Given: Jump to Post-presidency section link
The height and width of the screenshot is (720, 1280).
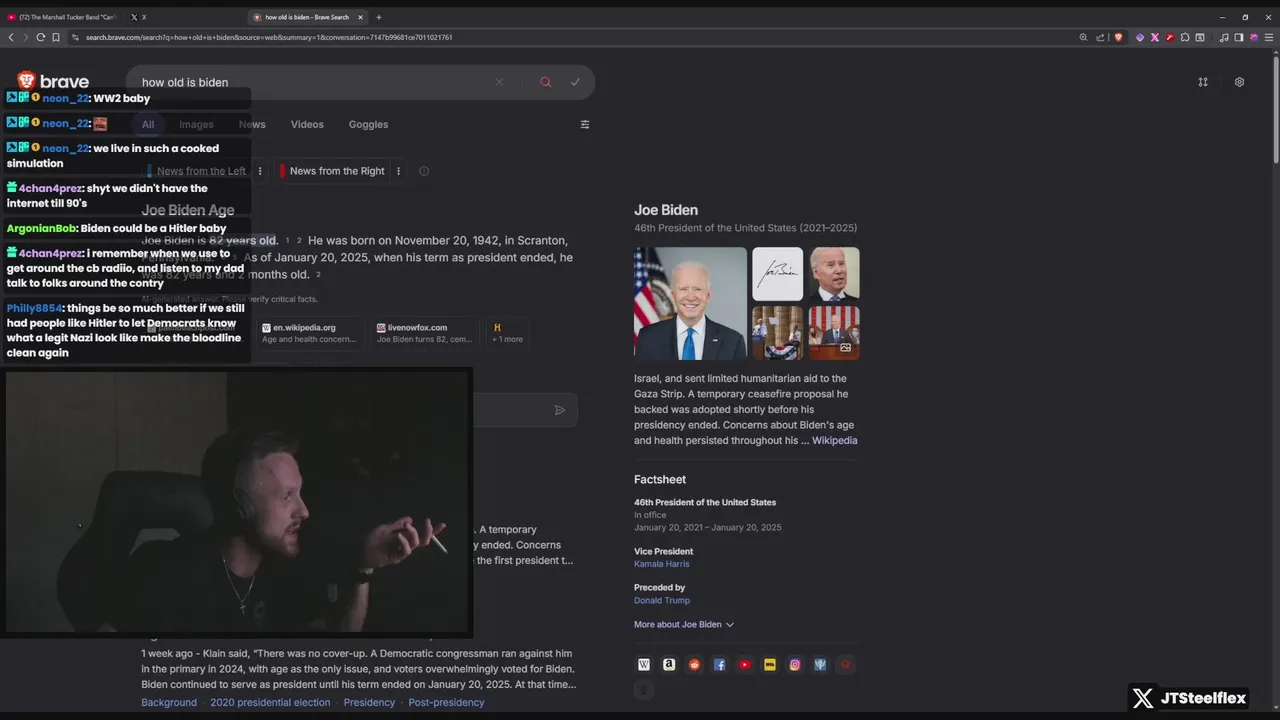Looking at the screenshot, I should click(x=446, y=702).
